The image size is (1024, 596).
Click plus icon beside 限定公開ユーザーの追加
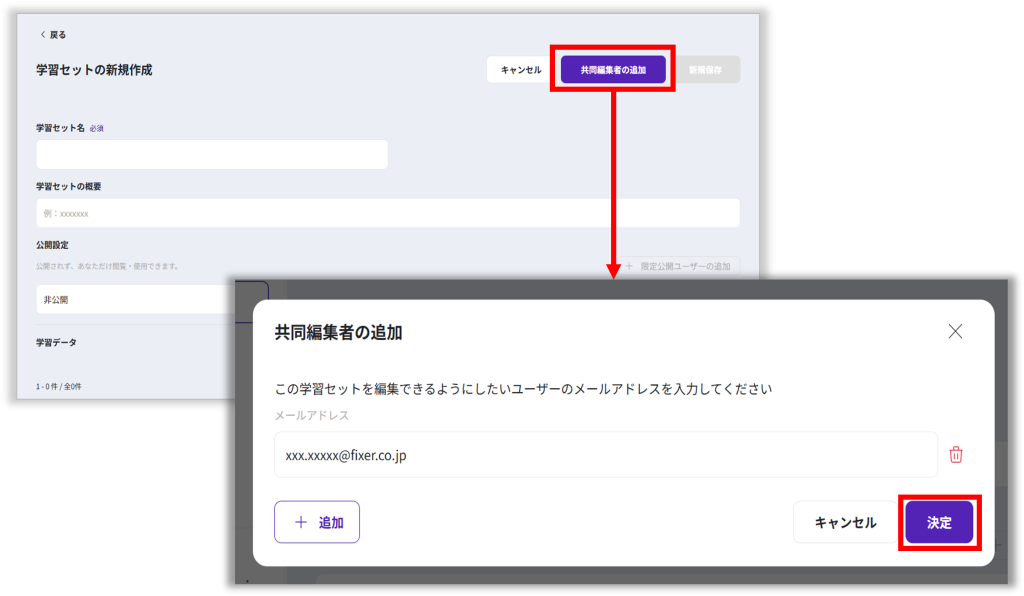click(628, 266)
